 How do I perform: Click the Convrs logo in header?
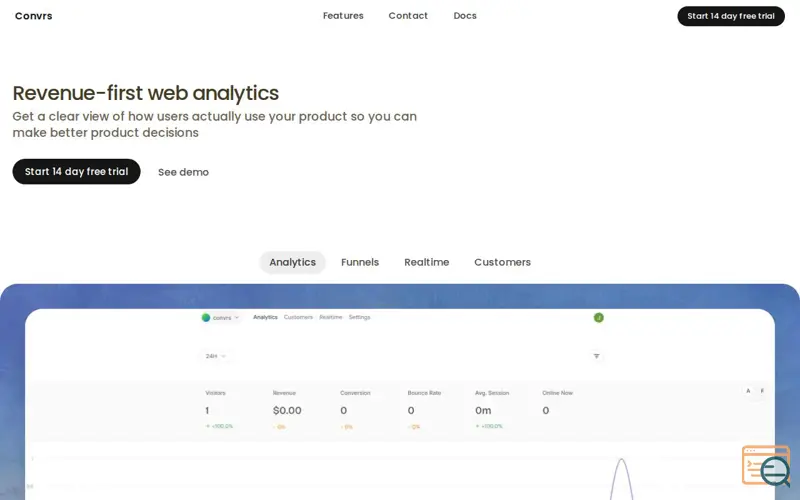point(34,16)
